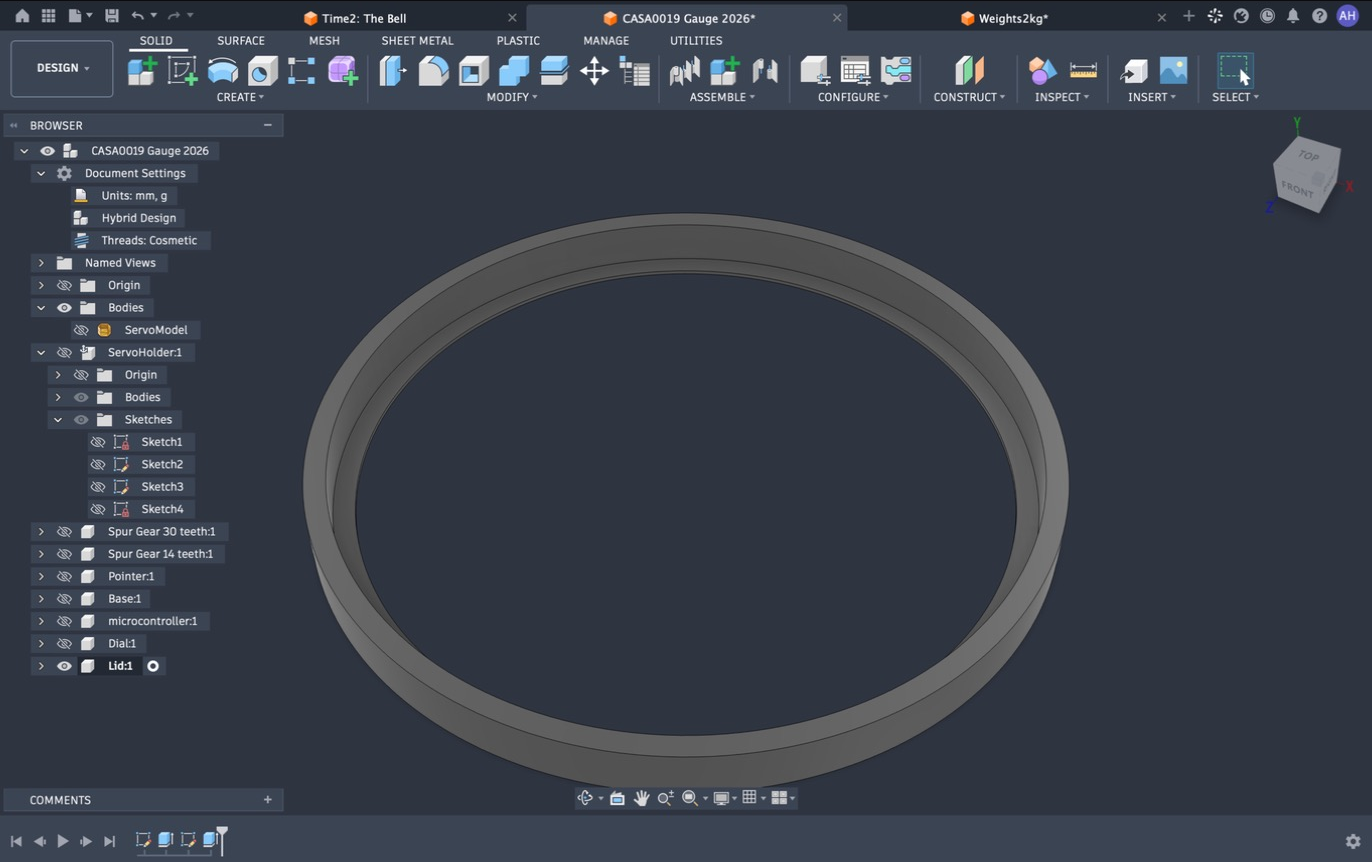The height and width of the screenshot is (862, 1372).
Task: Open the Help question mark icon
Action: pyautogui.click(x=1319, y=16)
